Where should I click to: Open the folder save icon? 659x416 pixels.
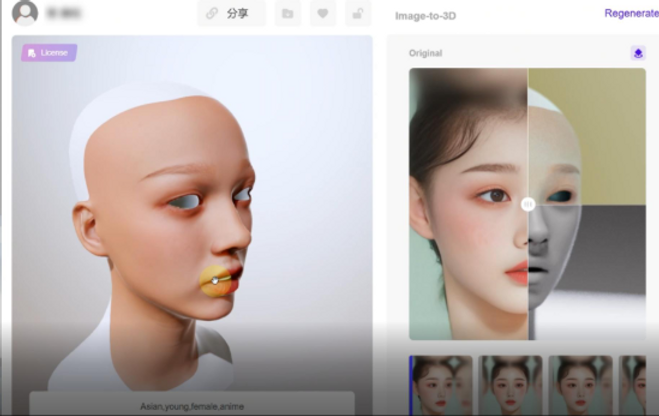(x=288, y=14)
